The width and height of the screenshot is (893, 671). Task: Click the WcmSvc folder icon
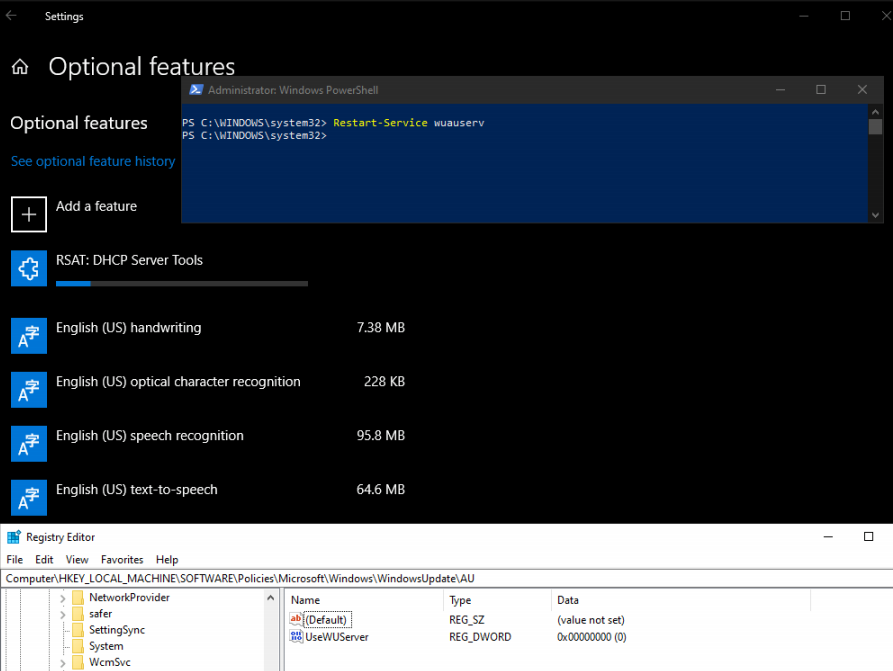tap(78, 662)
